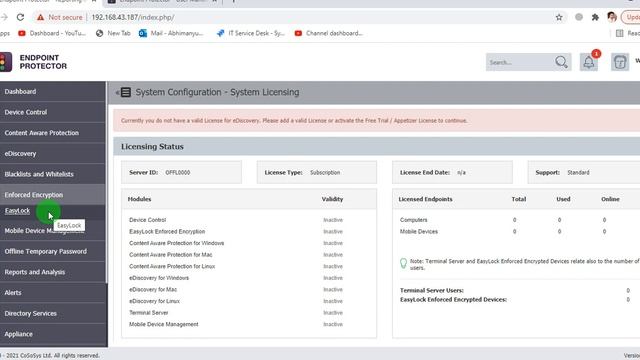Click the License End Date field

[452, 172]
